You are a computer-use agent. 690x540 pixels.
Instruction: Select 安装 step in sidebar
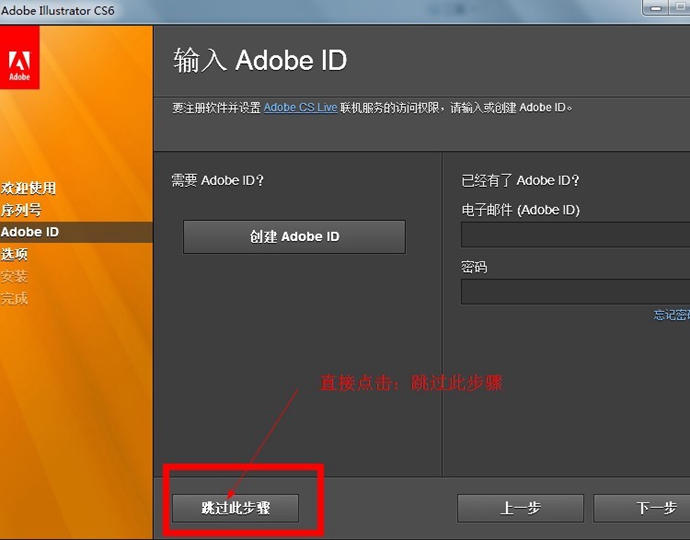tap(14, 276)
